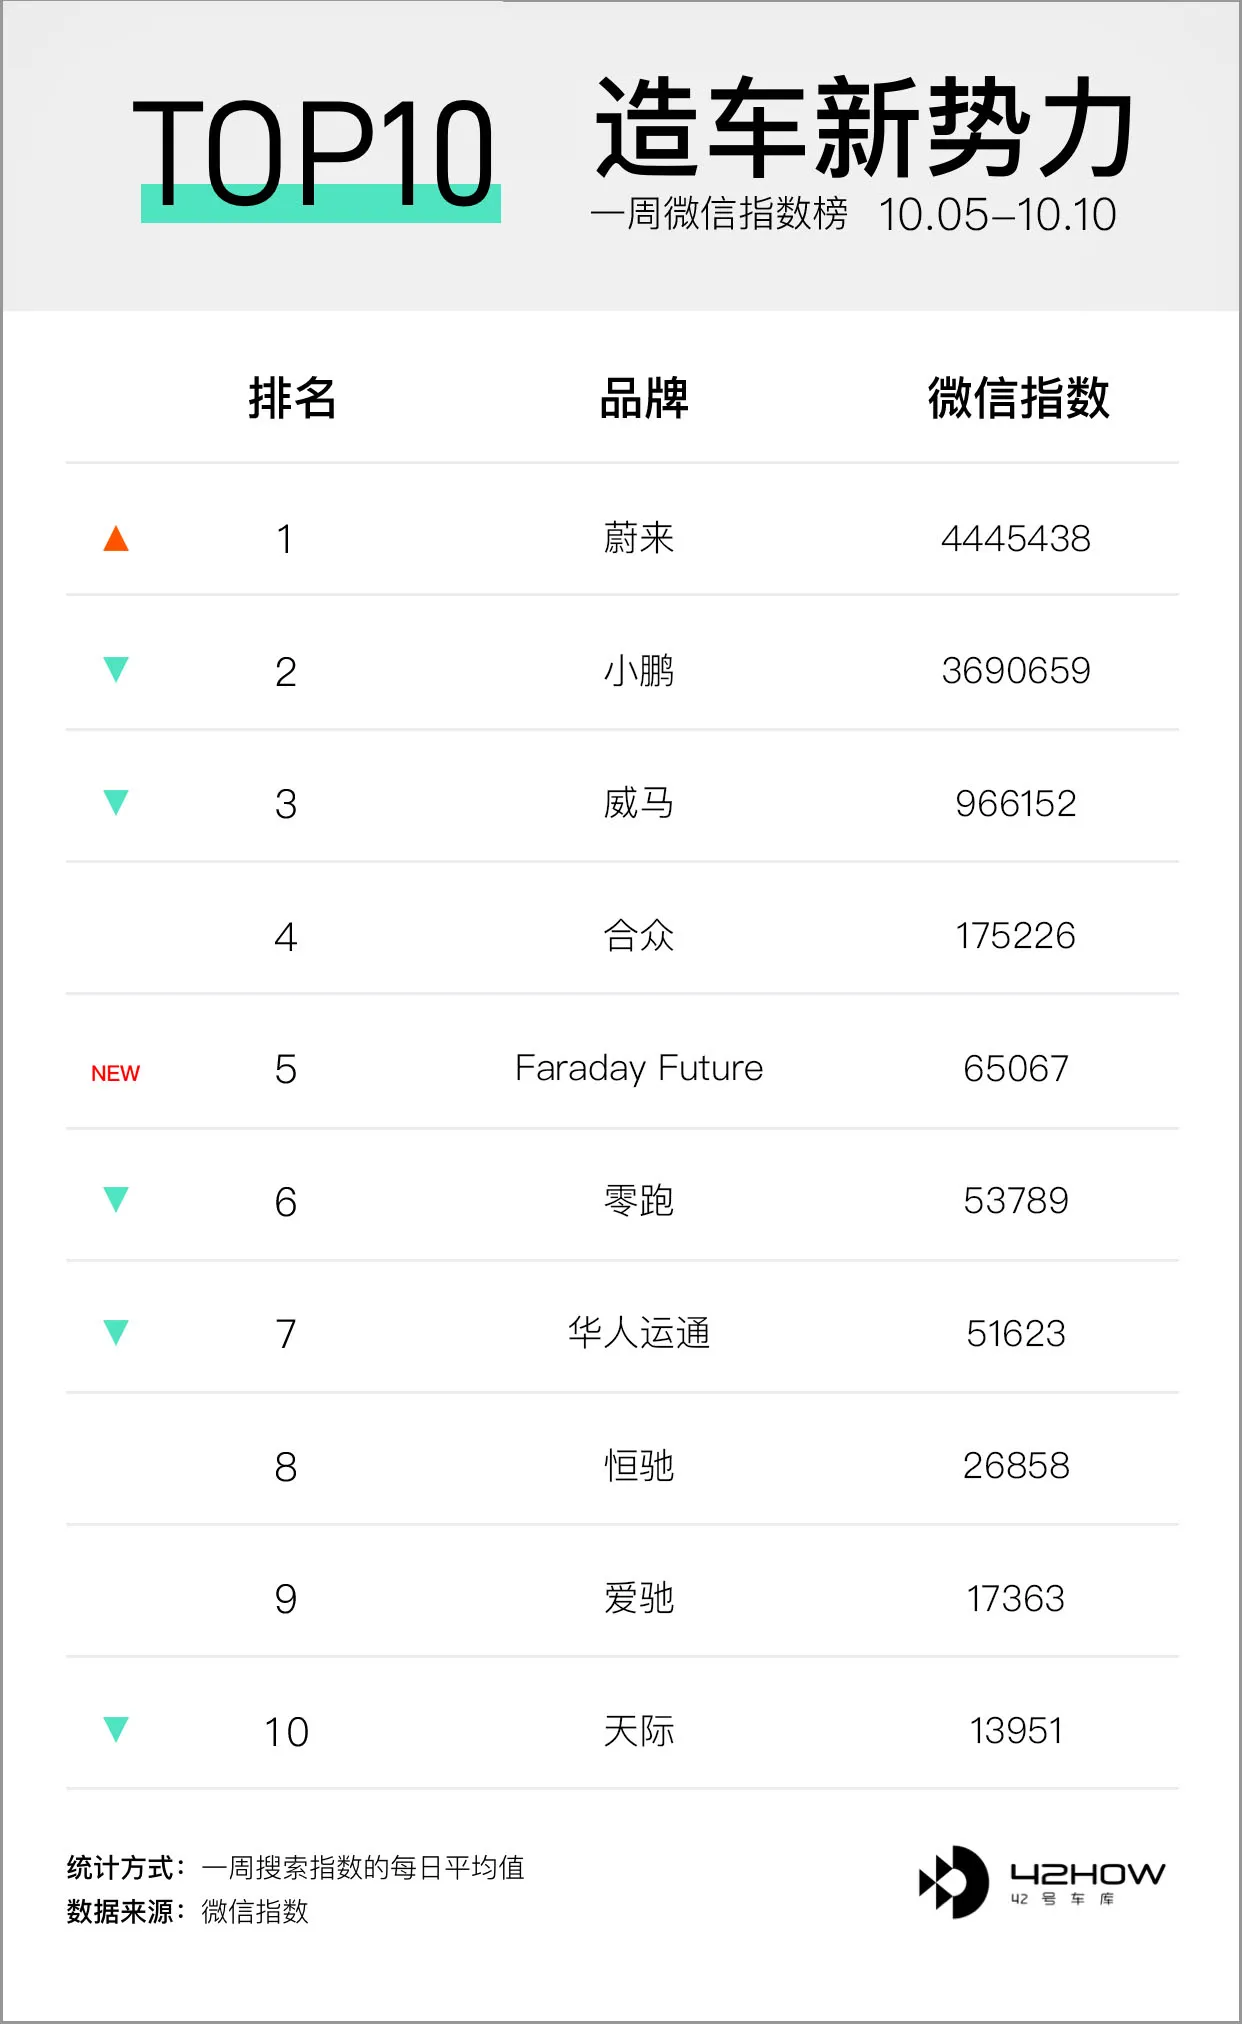
Task: Click the 排名 column header
Action: click(292, 398)
